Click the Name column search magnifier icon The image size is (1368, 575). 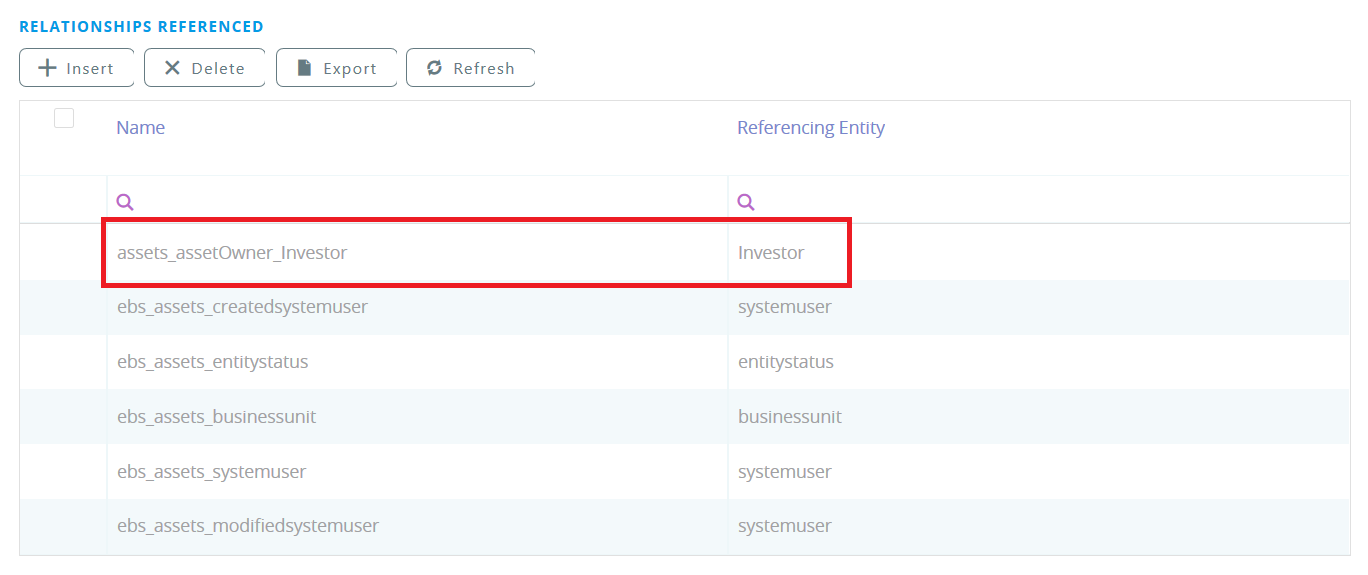pos(125,201)
